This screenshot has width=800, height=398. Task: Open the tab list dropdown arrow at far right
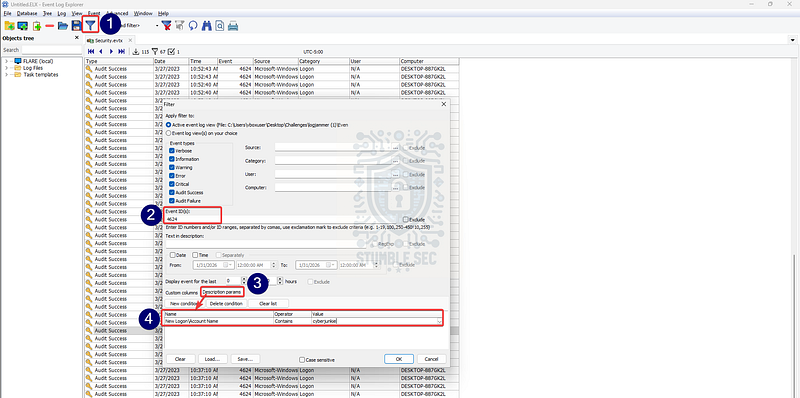[793, 40]
